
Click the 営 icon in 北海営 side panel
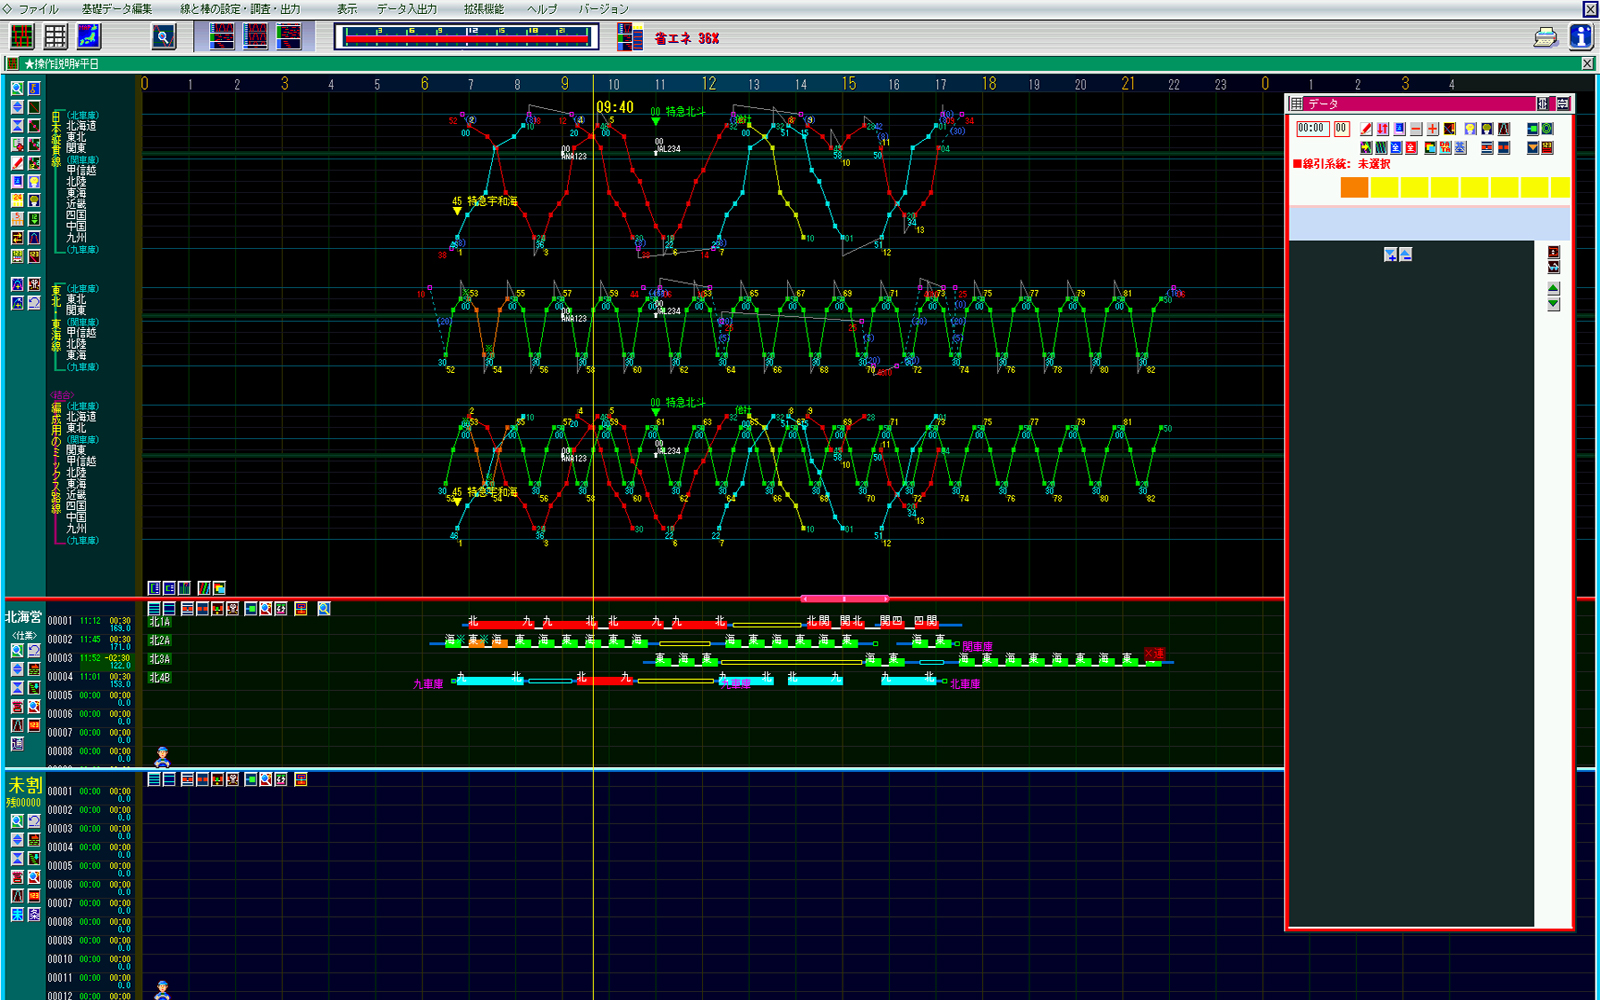pyautogui.click(x=17, y=706)
